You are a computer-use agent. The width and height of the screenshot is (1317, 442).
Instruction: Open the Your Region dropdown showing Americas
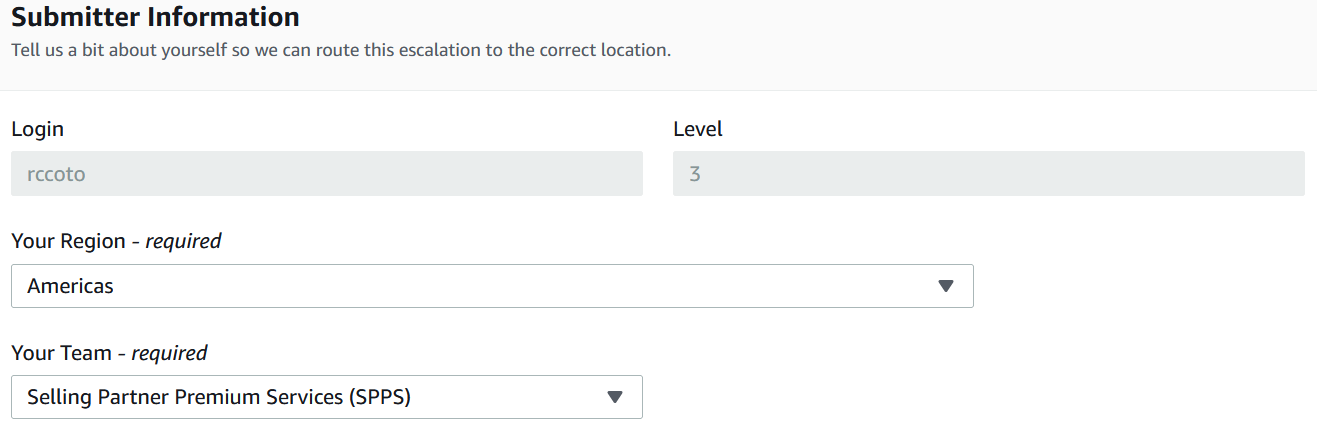[x=491, y=286]
